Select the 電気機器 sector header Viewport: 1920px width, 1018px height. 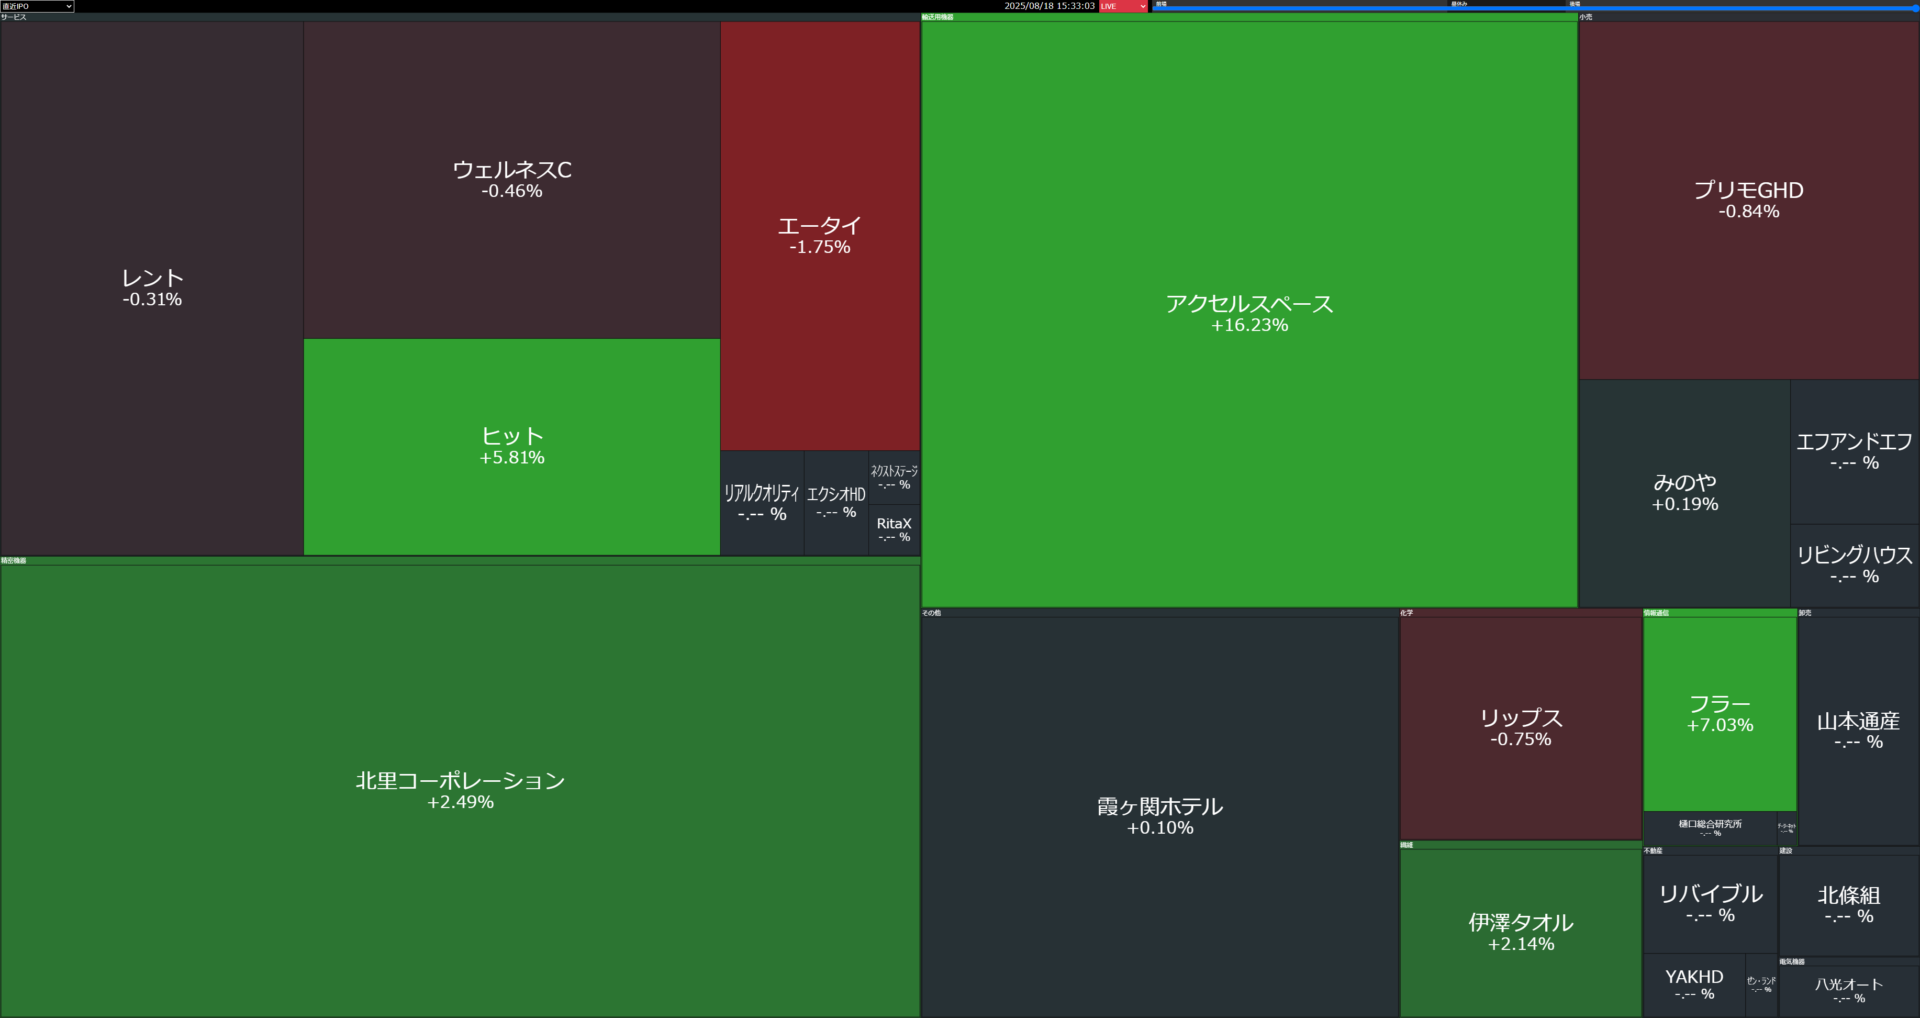point(1849,962)
